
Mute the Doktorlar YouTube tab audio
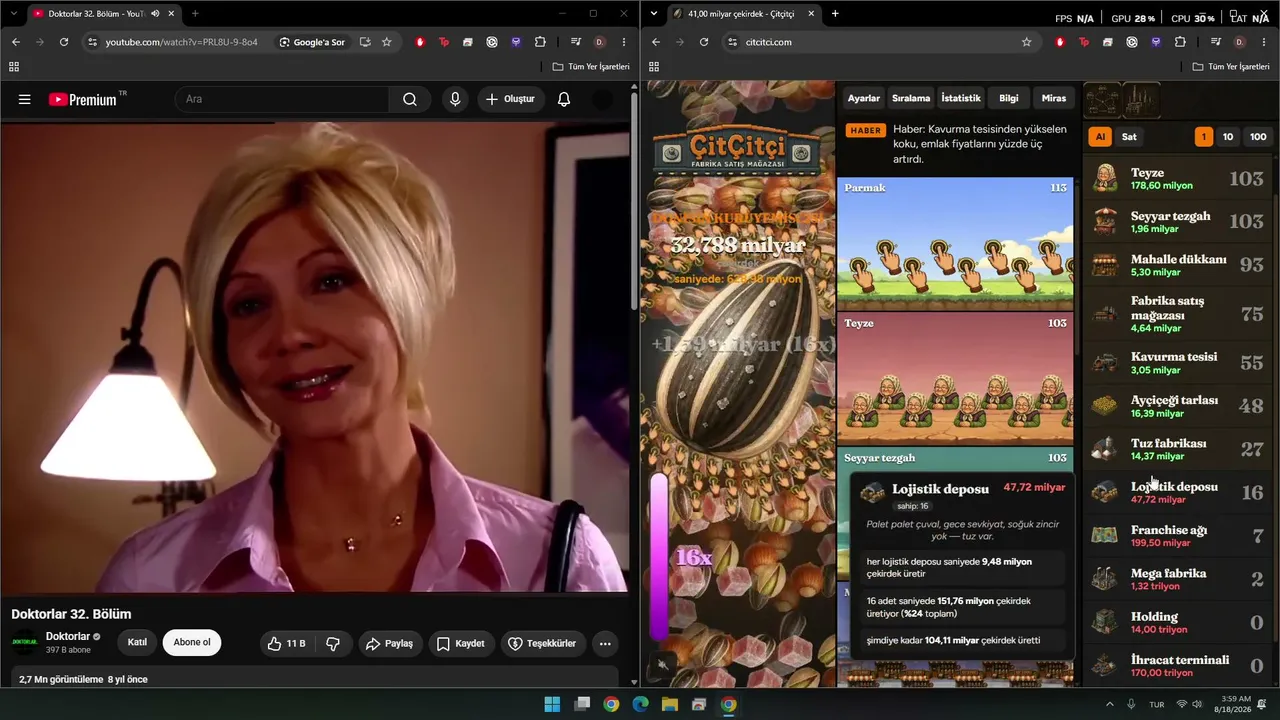(x=155, y=14)
